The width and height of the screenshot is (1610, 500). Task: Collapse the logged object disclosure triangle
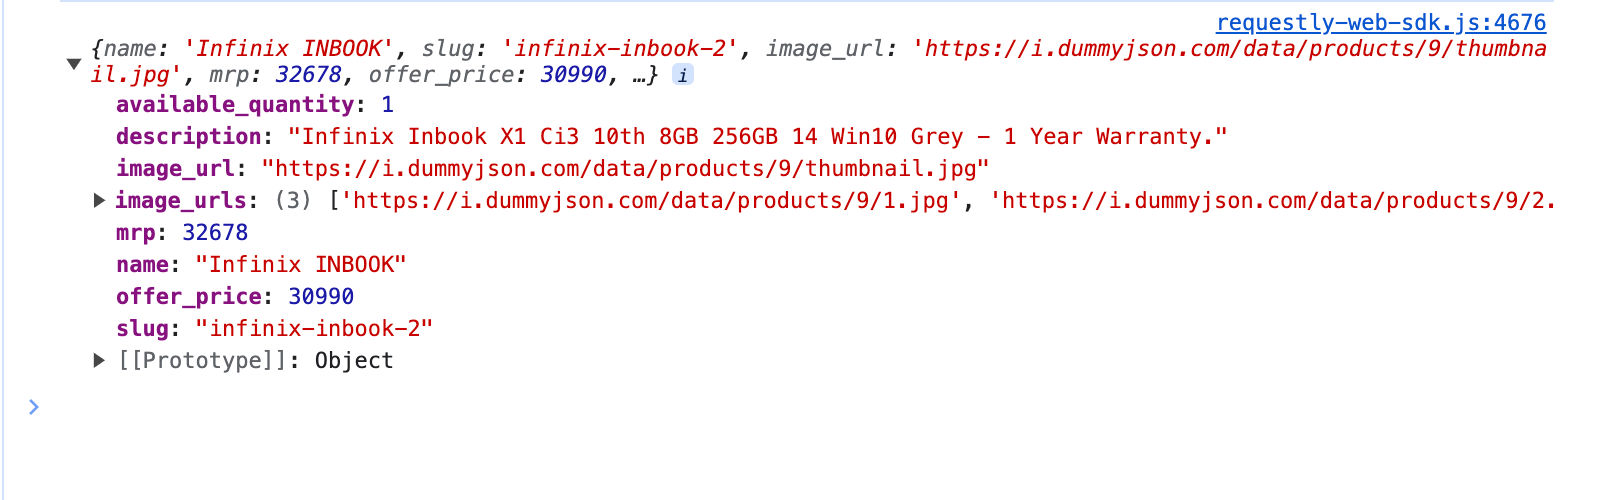[74, 64]
